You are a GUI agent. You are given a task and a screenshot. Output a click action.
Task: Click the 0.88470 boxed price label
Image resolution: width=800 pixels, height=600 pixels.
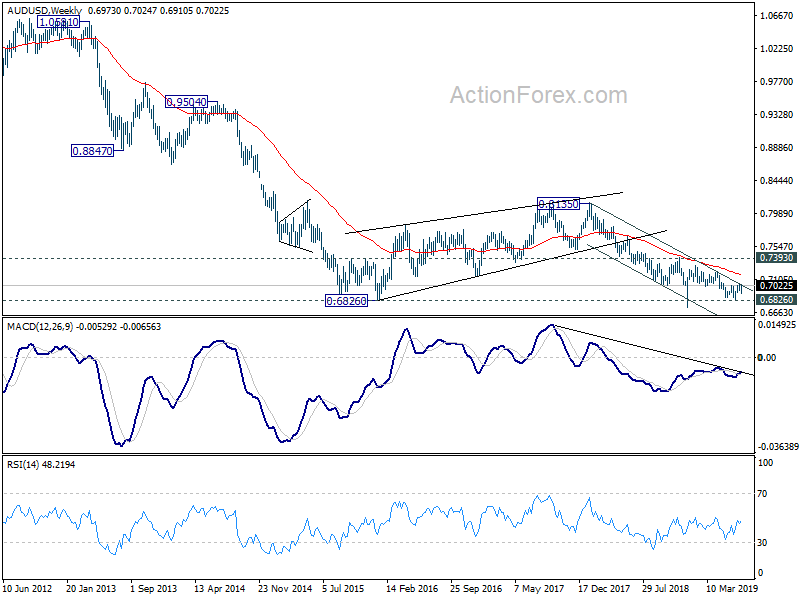(93, 151)
